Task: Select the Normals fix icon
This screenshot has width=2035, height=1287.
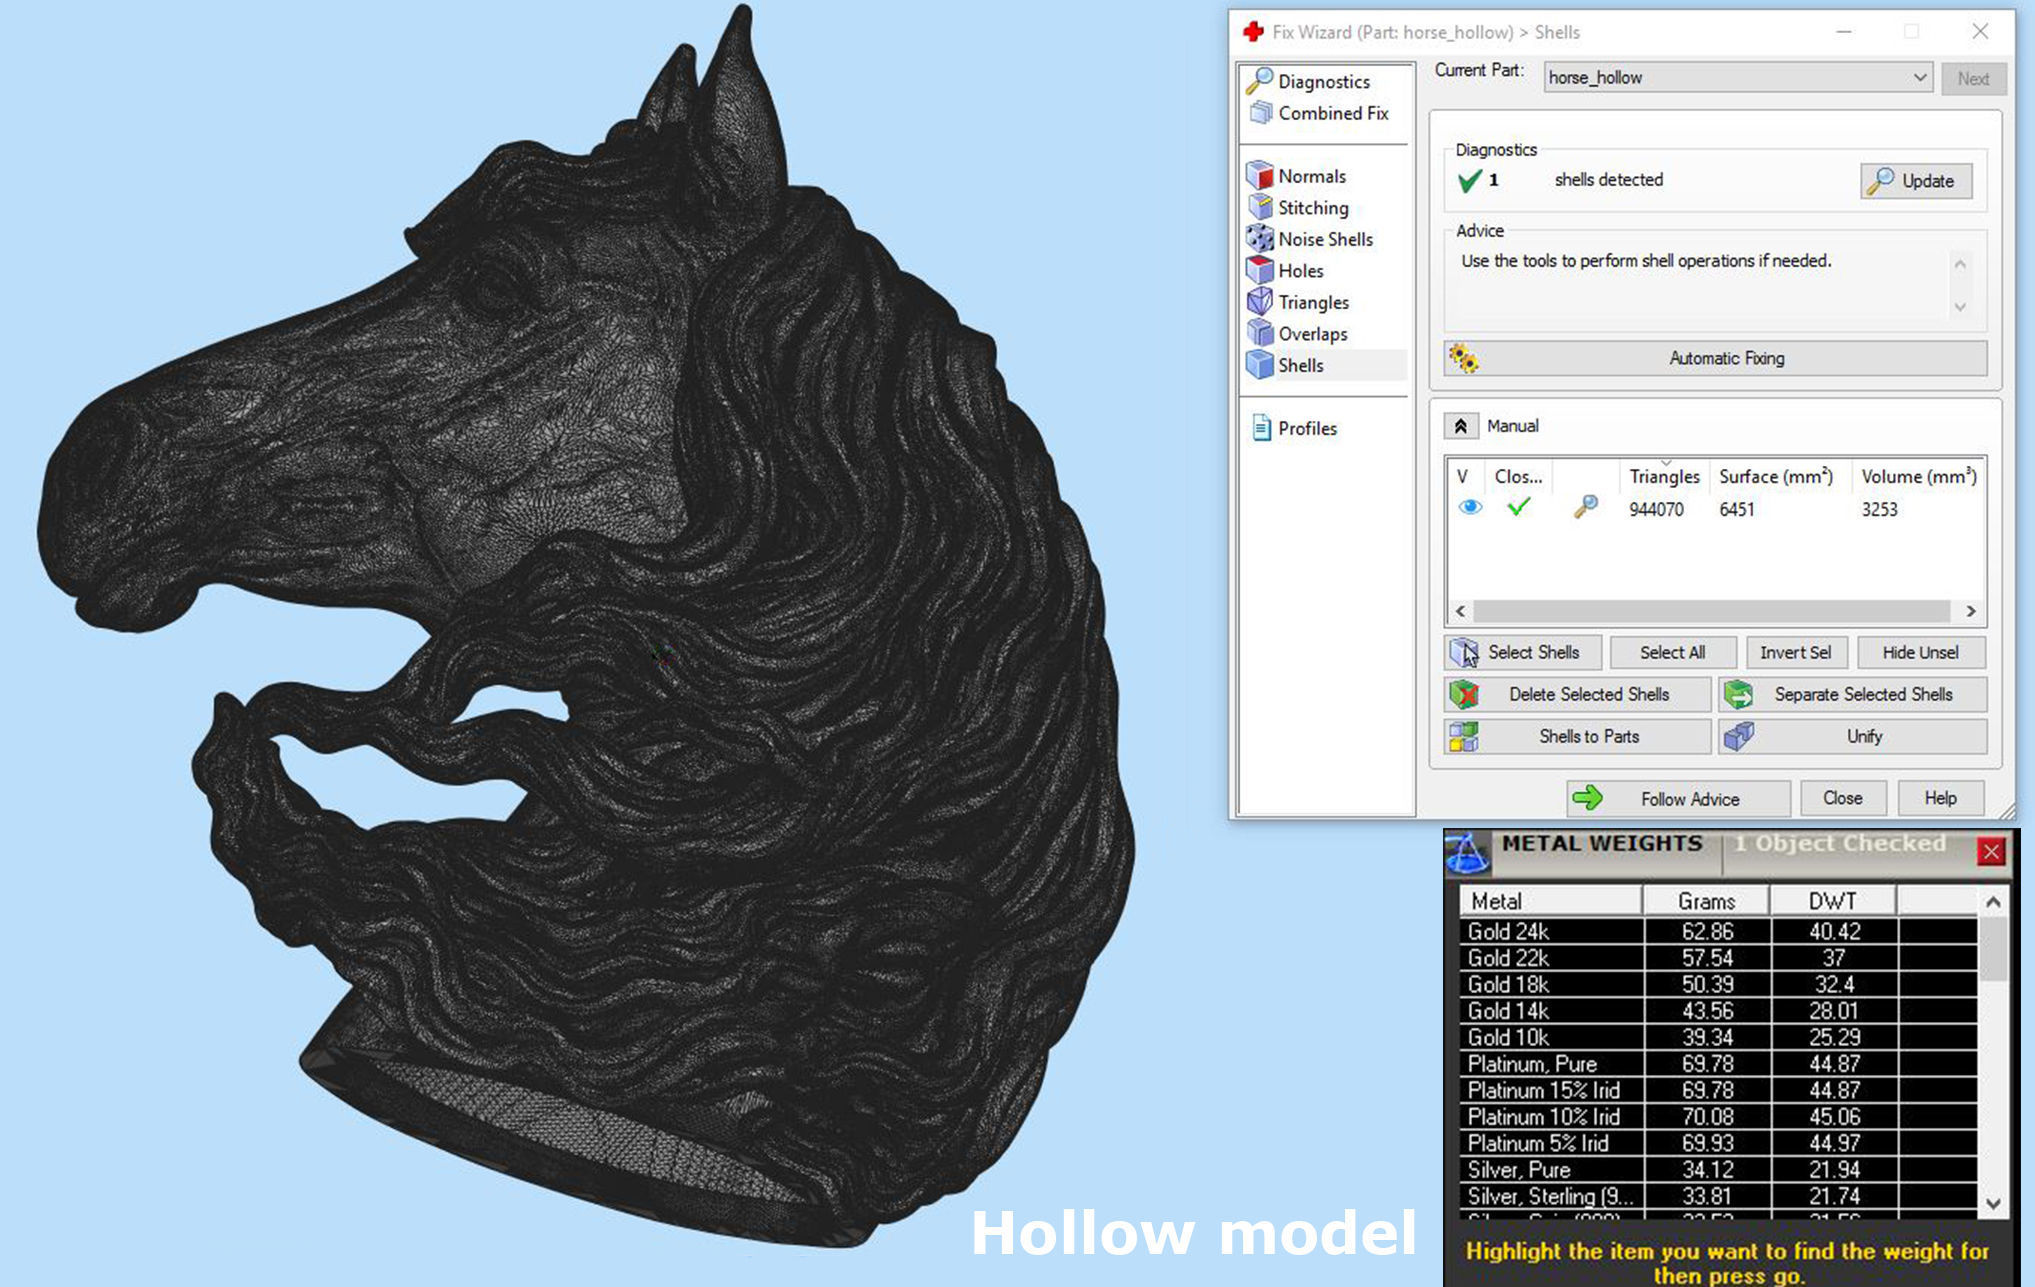Action: pos(1260,176)
